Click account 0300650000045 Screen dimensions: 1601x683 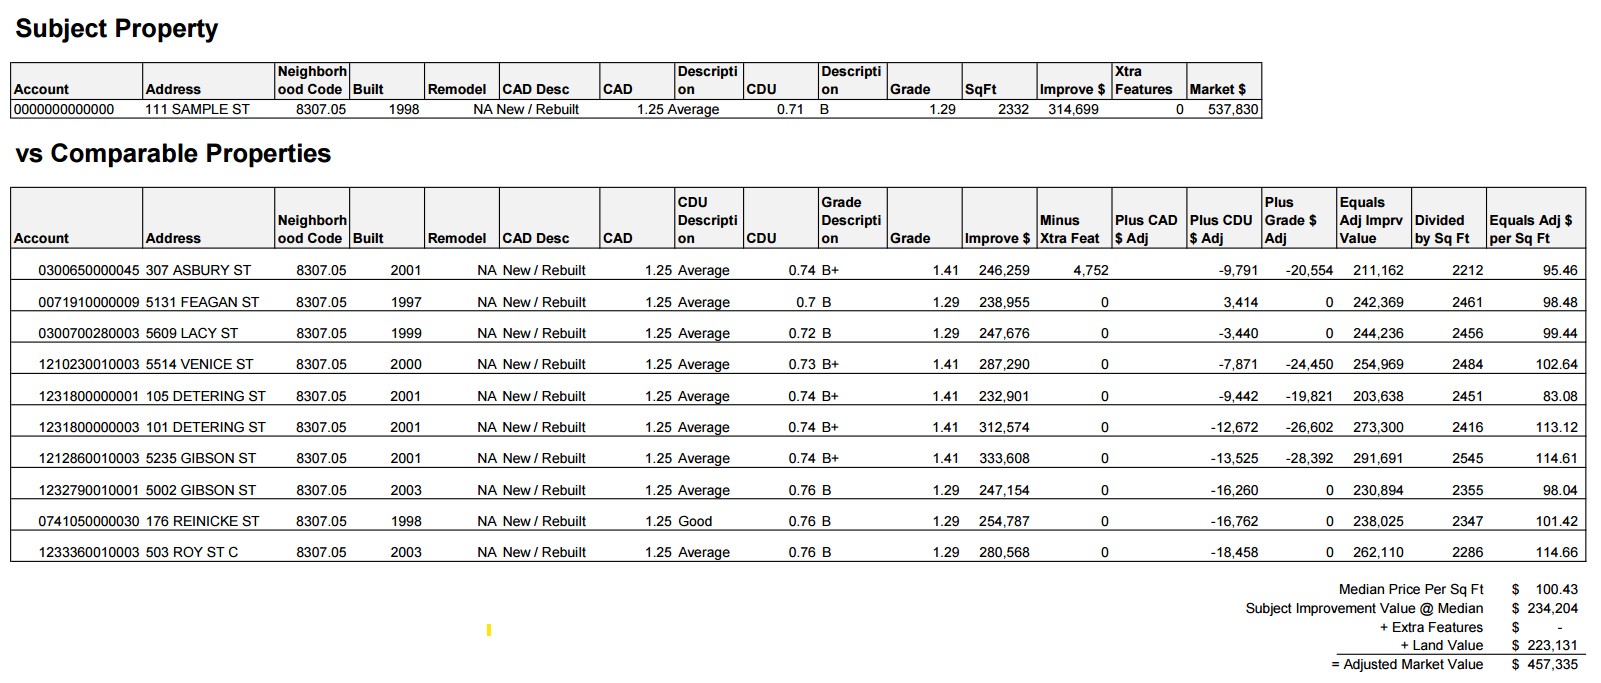point(89,270)
